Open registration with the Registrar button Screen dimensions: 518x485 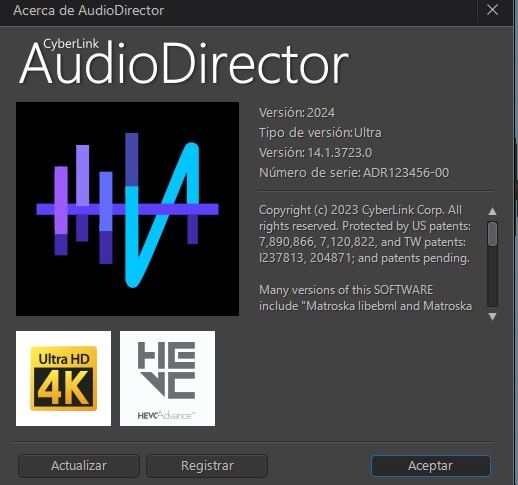click(x=207, y=465)
